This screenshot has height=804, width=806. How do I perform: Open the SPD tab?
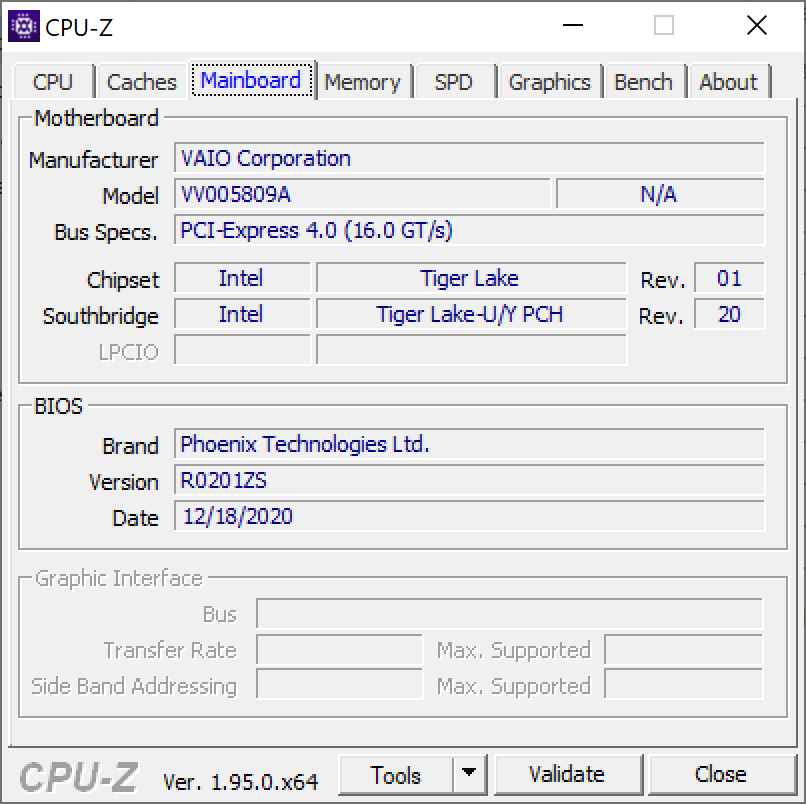point(454,82)
